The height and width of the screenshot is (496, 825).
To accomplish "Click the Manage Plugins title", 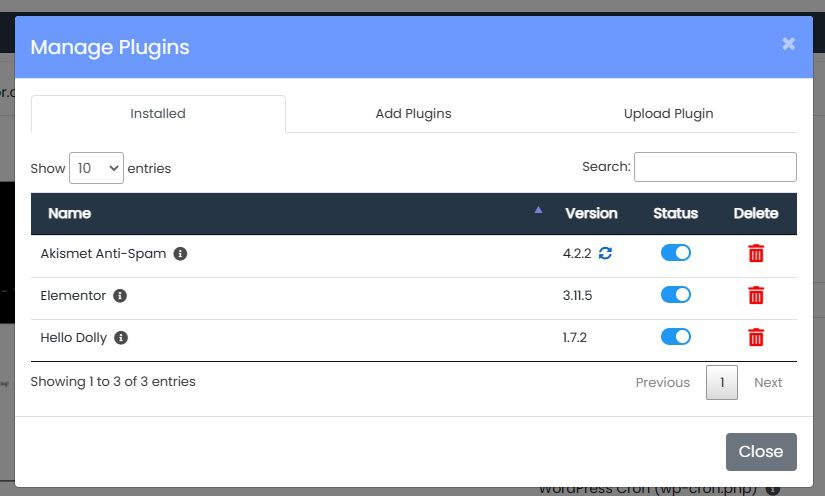I will (x=110, y=47).
